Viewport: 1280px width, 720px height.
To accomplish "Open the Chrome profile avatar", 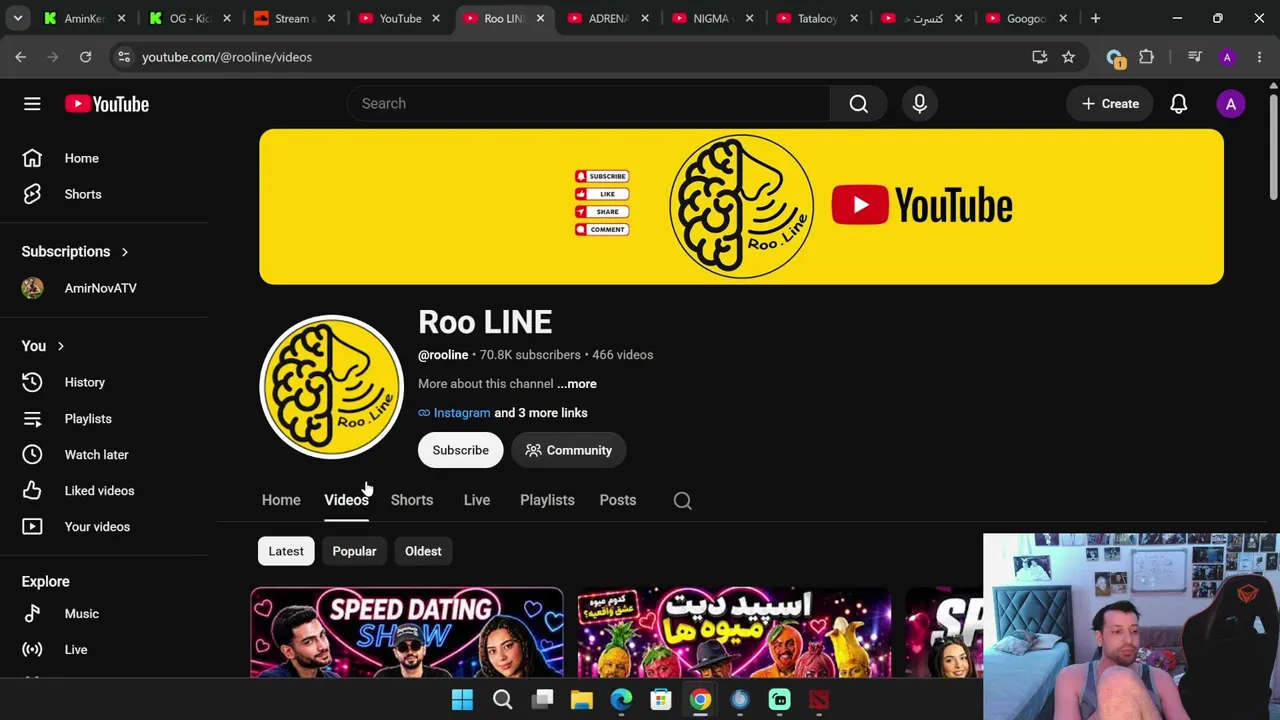I will pyautogui.click(x=1227, y=57).
